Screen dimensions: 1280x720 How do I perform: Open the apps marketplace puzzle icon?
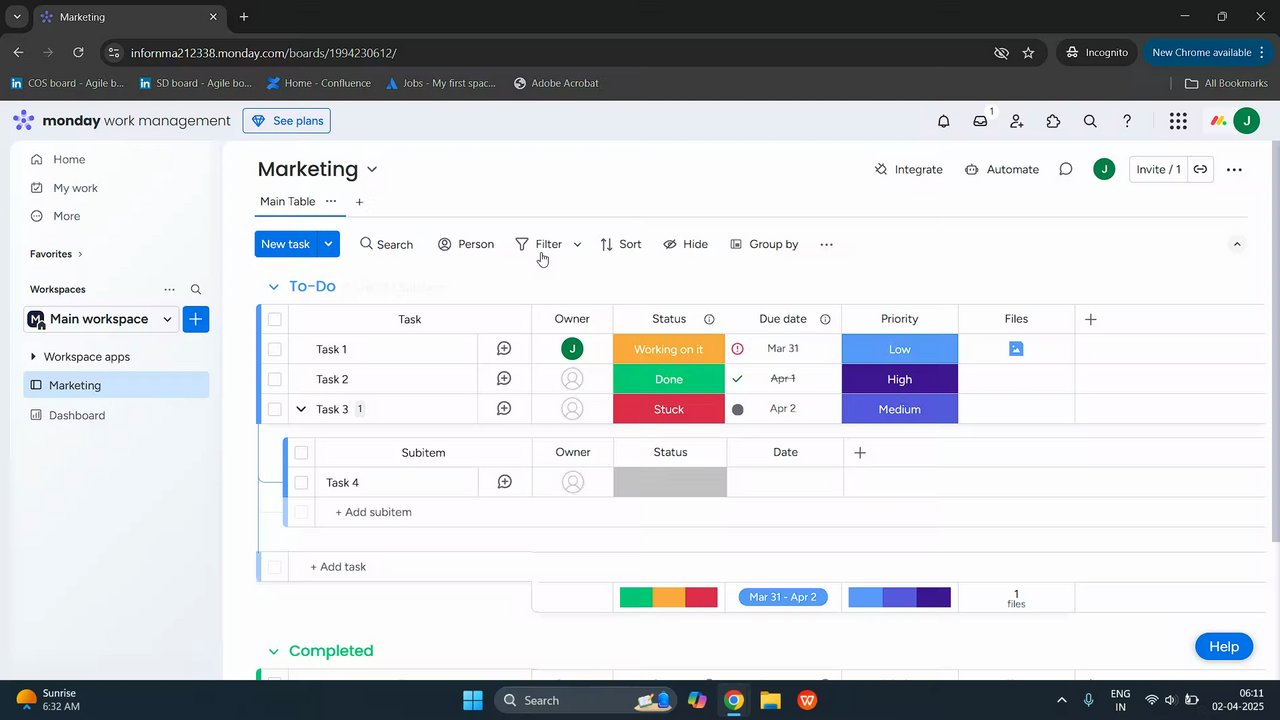(x=1053, y=121)
